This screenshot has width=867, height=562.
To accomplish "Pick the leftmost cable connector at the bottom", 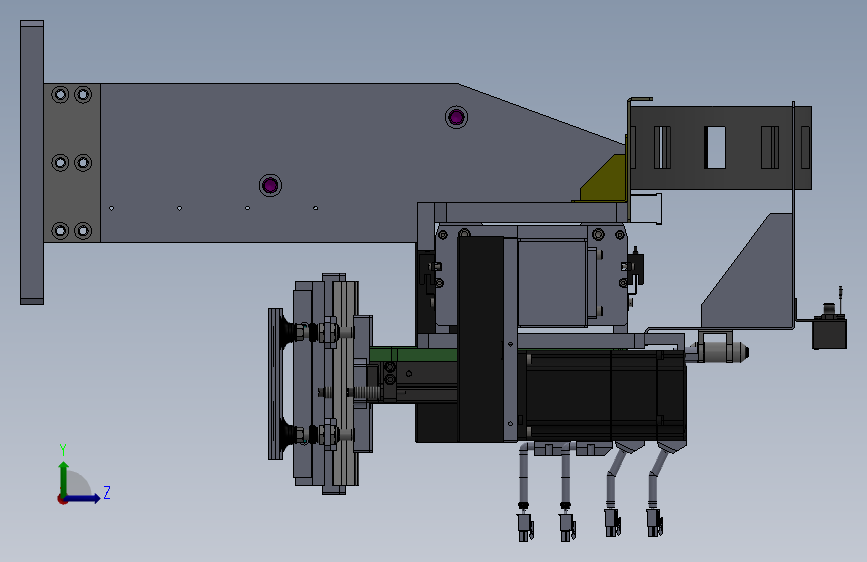I will tap(525, 527).
